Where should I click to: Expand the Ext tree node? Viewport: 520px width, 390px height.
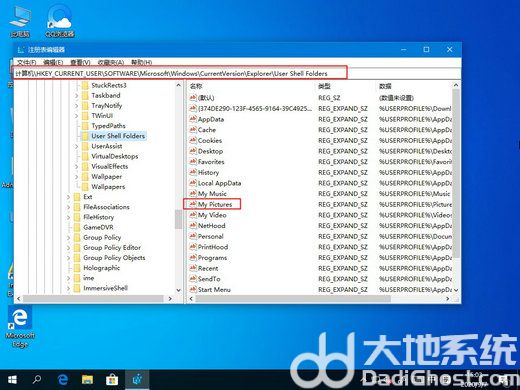68,197
